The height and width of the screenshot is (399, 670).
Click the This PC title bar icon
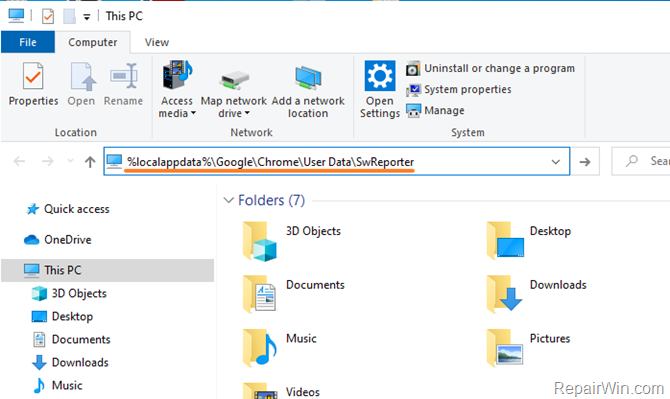point(16,16)
